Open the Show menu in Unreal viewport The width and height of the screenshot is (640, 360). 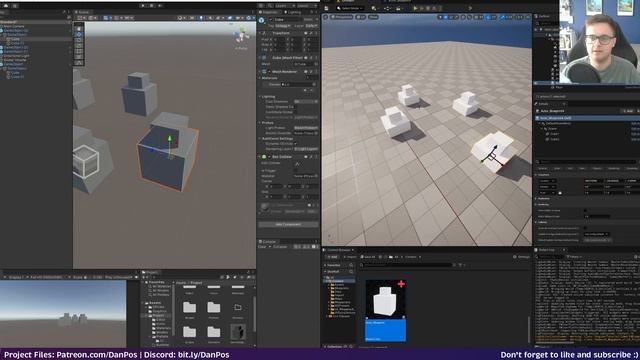(x=373, y=17)
